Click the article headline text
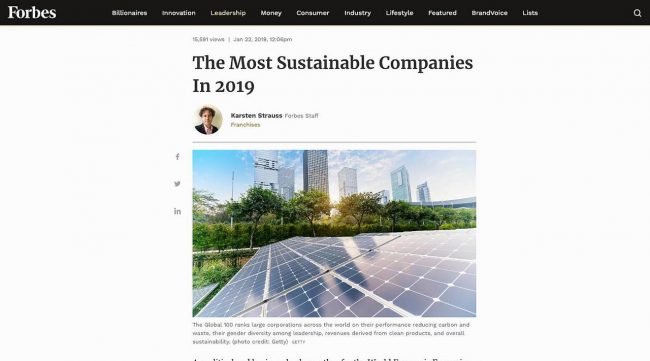This screenshot has width=650, height=361. pyautogui.click(x=332, y=75)
